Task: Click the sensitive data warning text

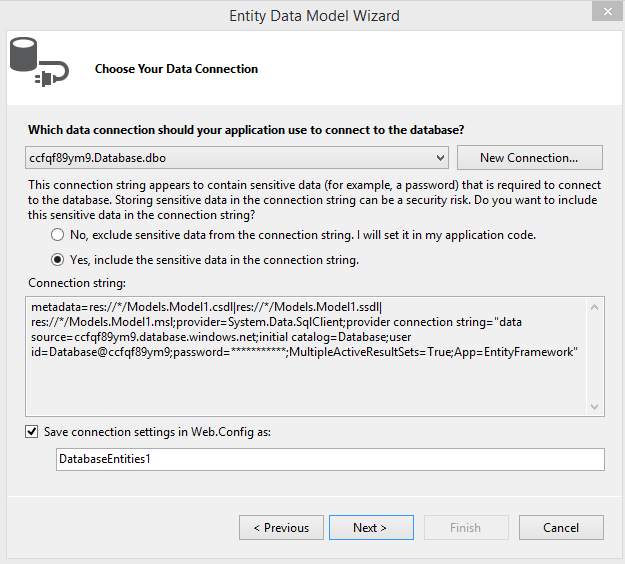Action: (314, 200)
